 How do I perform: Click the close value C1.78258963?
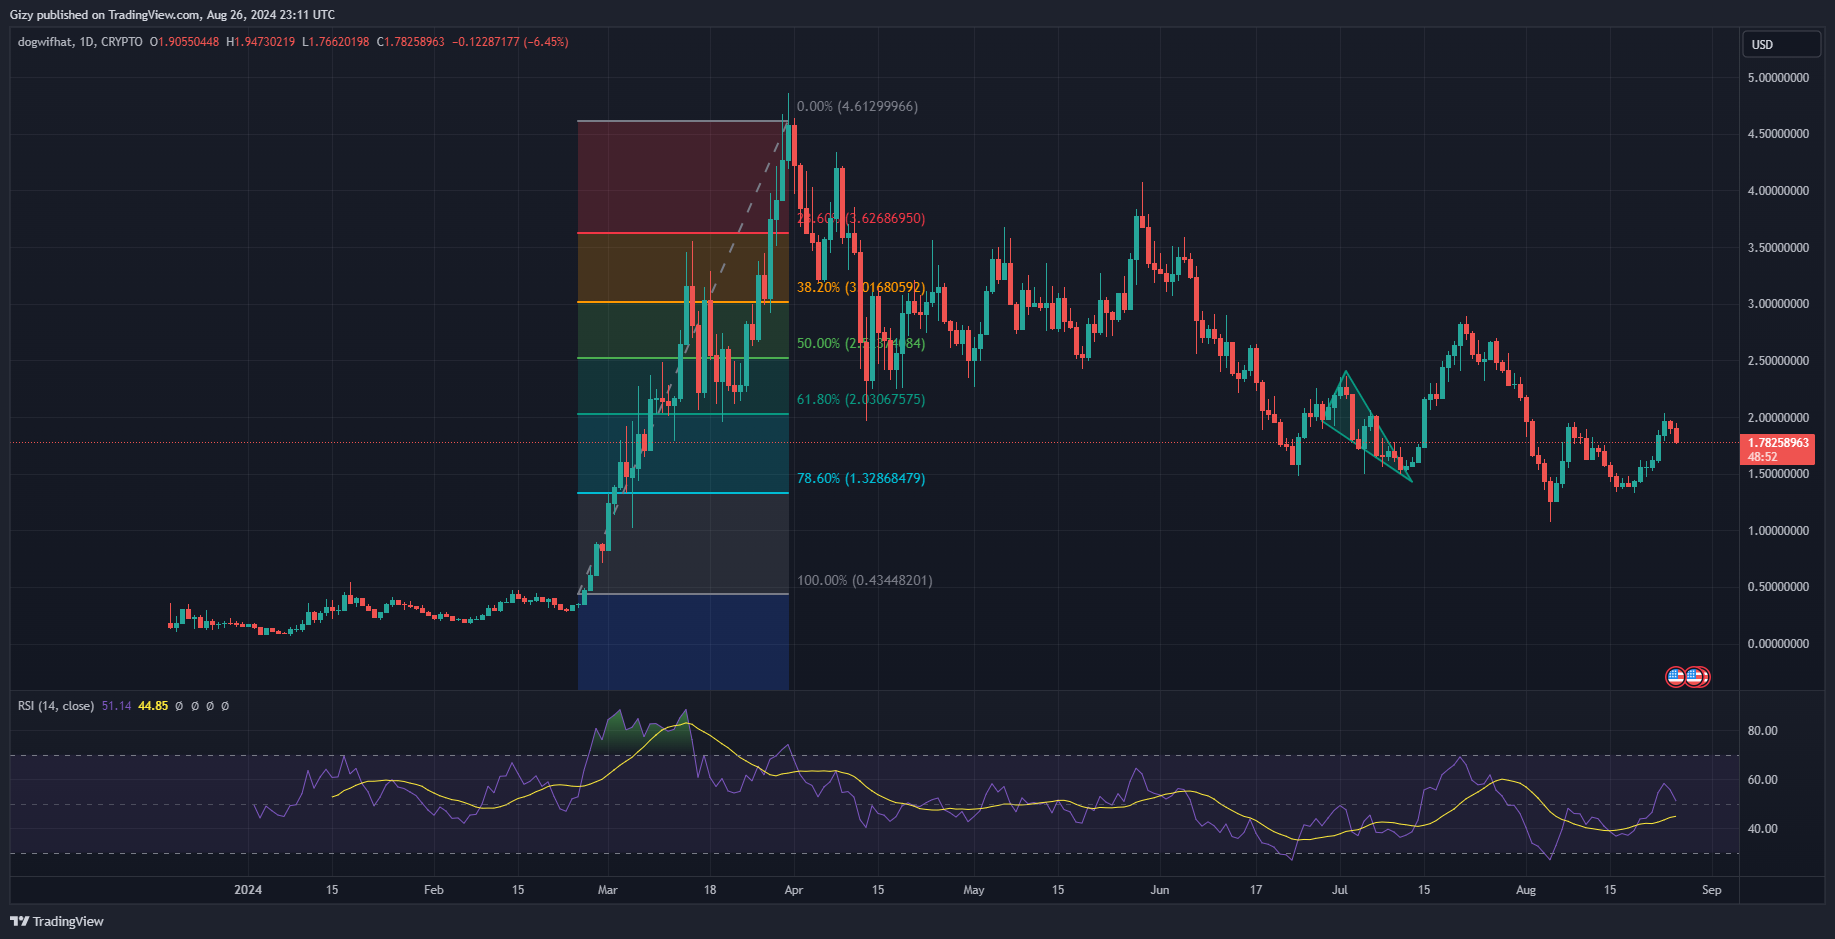pos(410,42)
